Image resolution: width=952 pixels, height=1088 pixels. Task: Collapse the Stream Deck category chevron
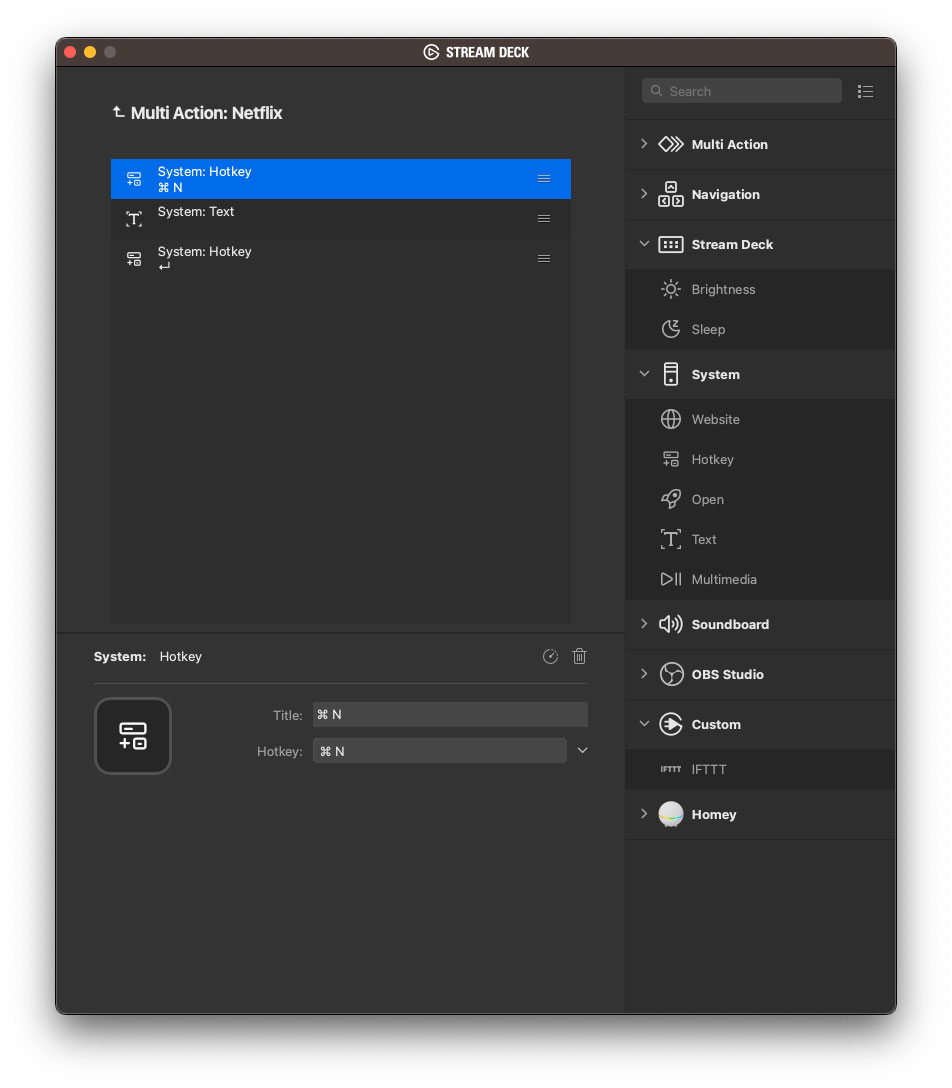[x=644, y=244]
